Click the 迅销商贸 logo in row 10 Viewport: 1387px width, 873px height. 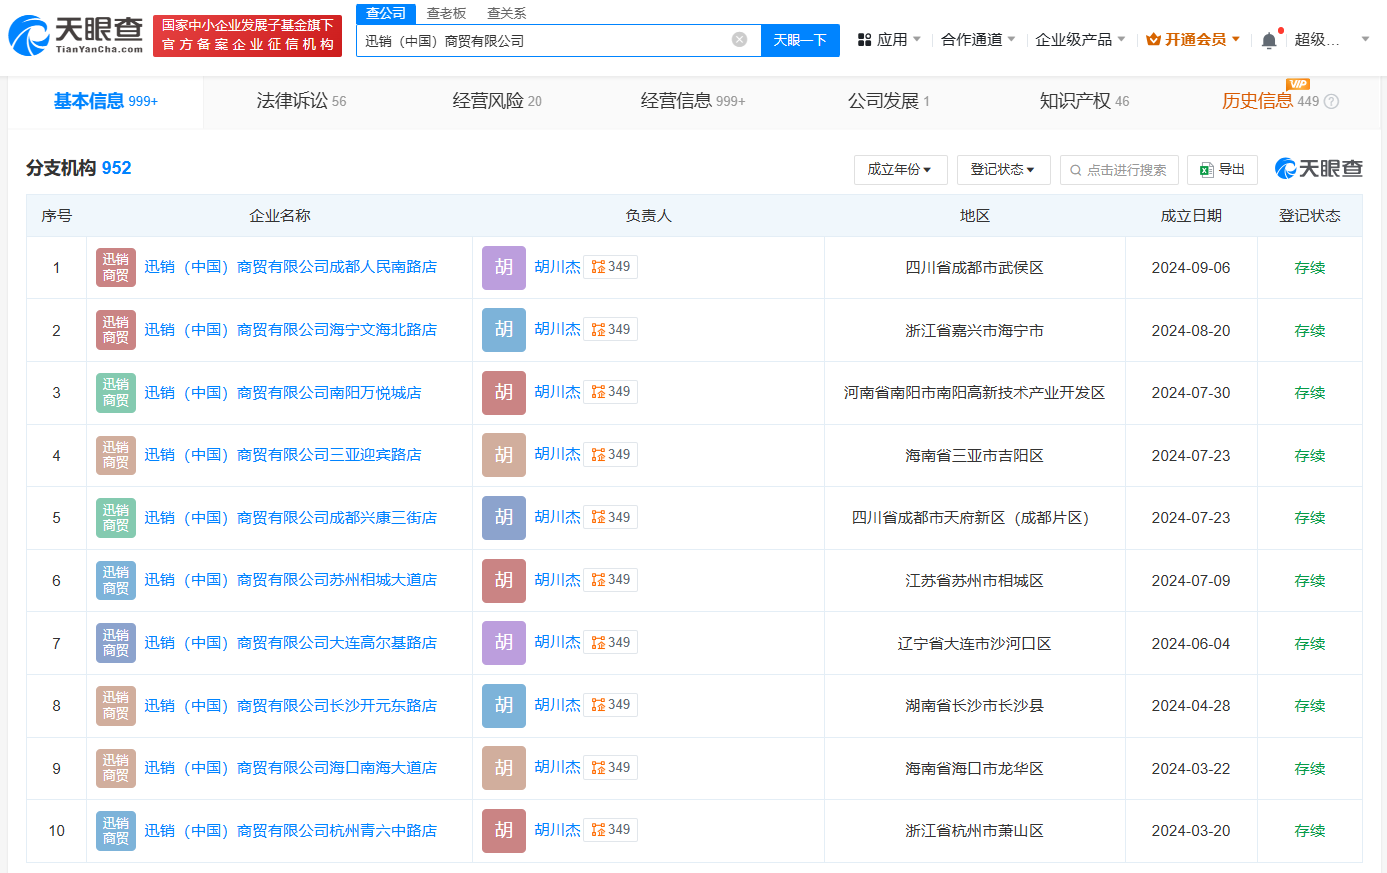116,830
